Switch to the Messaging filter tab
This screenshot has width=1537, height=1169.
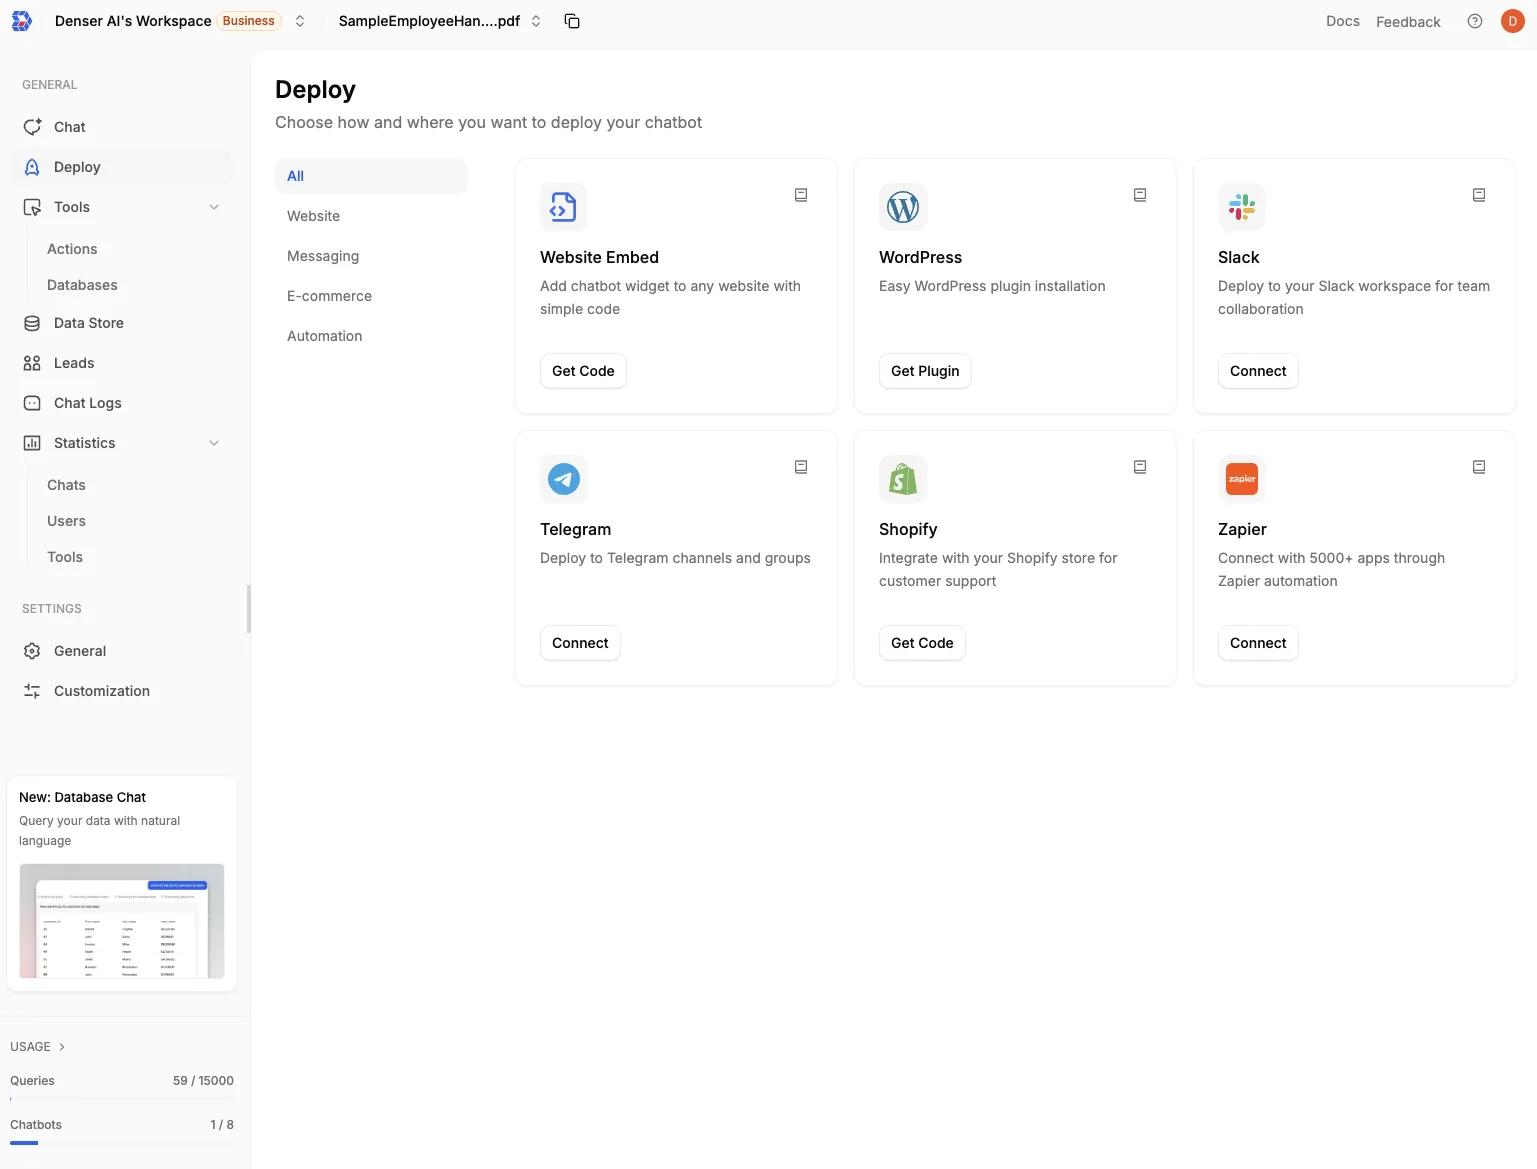point(322,255)
